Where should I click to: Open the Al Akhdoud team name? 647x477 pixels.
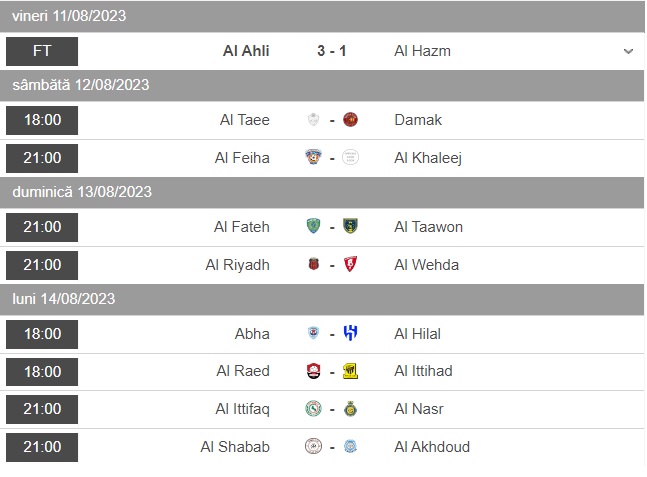tap(432, 447)
